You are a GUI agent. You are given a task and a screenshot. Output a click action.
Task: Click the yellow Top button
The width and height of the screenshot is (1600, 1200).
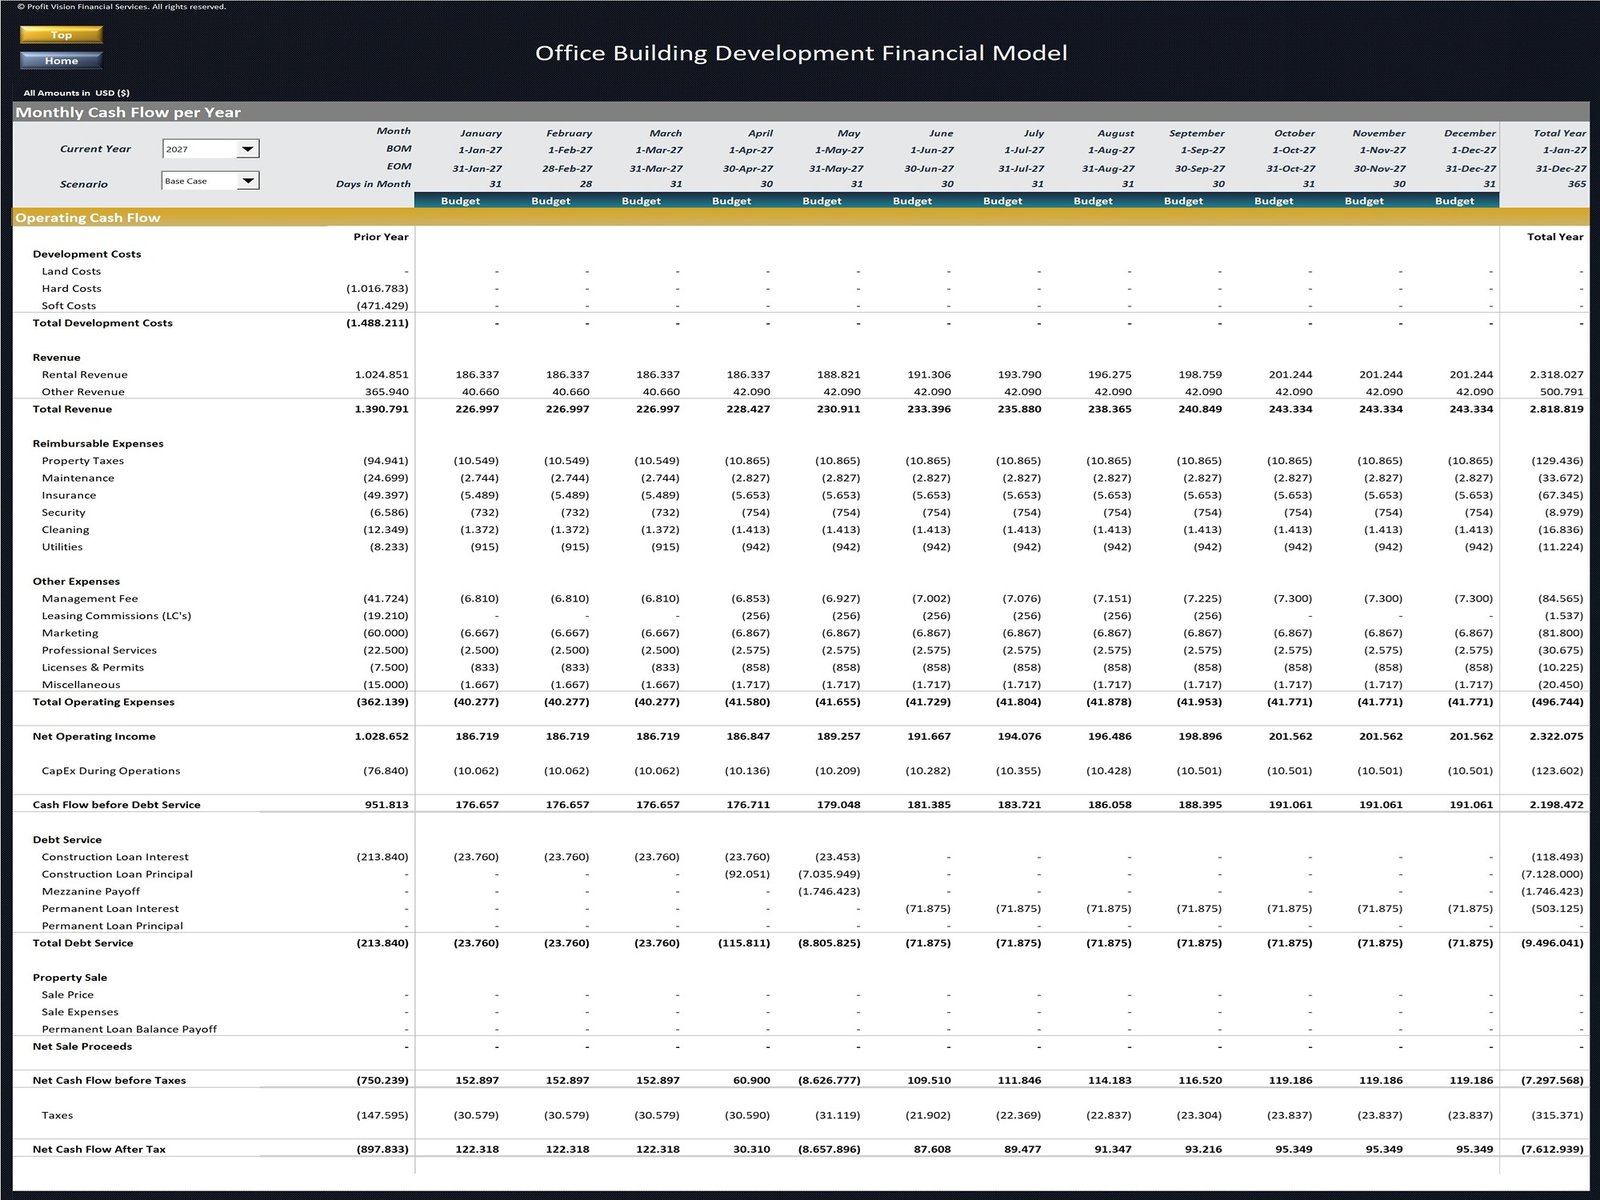click(61, 35)
